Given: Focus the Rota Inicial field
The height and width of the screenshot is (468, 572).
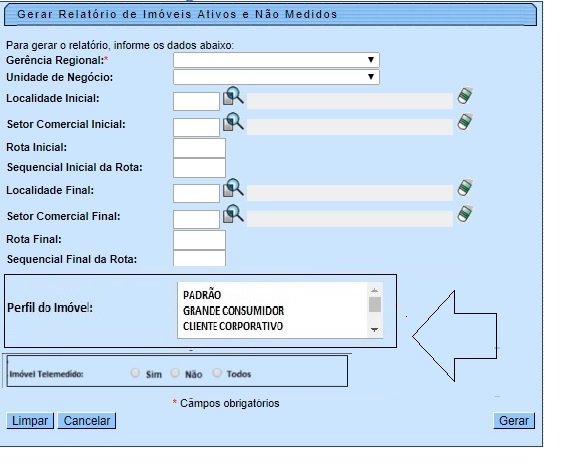Looking at the screenshot, I should point(199,148).
